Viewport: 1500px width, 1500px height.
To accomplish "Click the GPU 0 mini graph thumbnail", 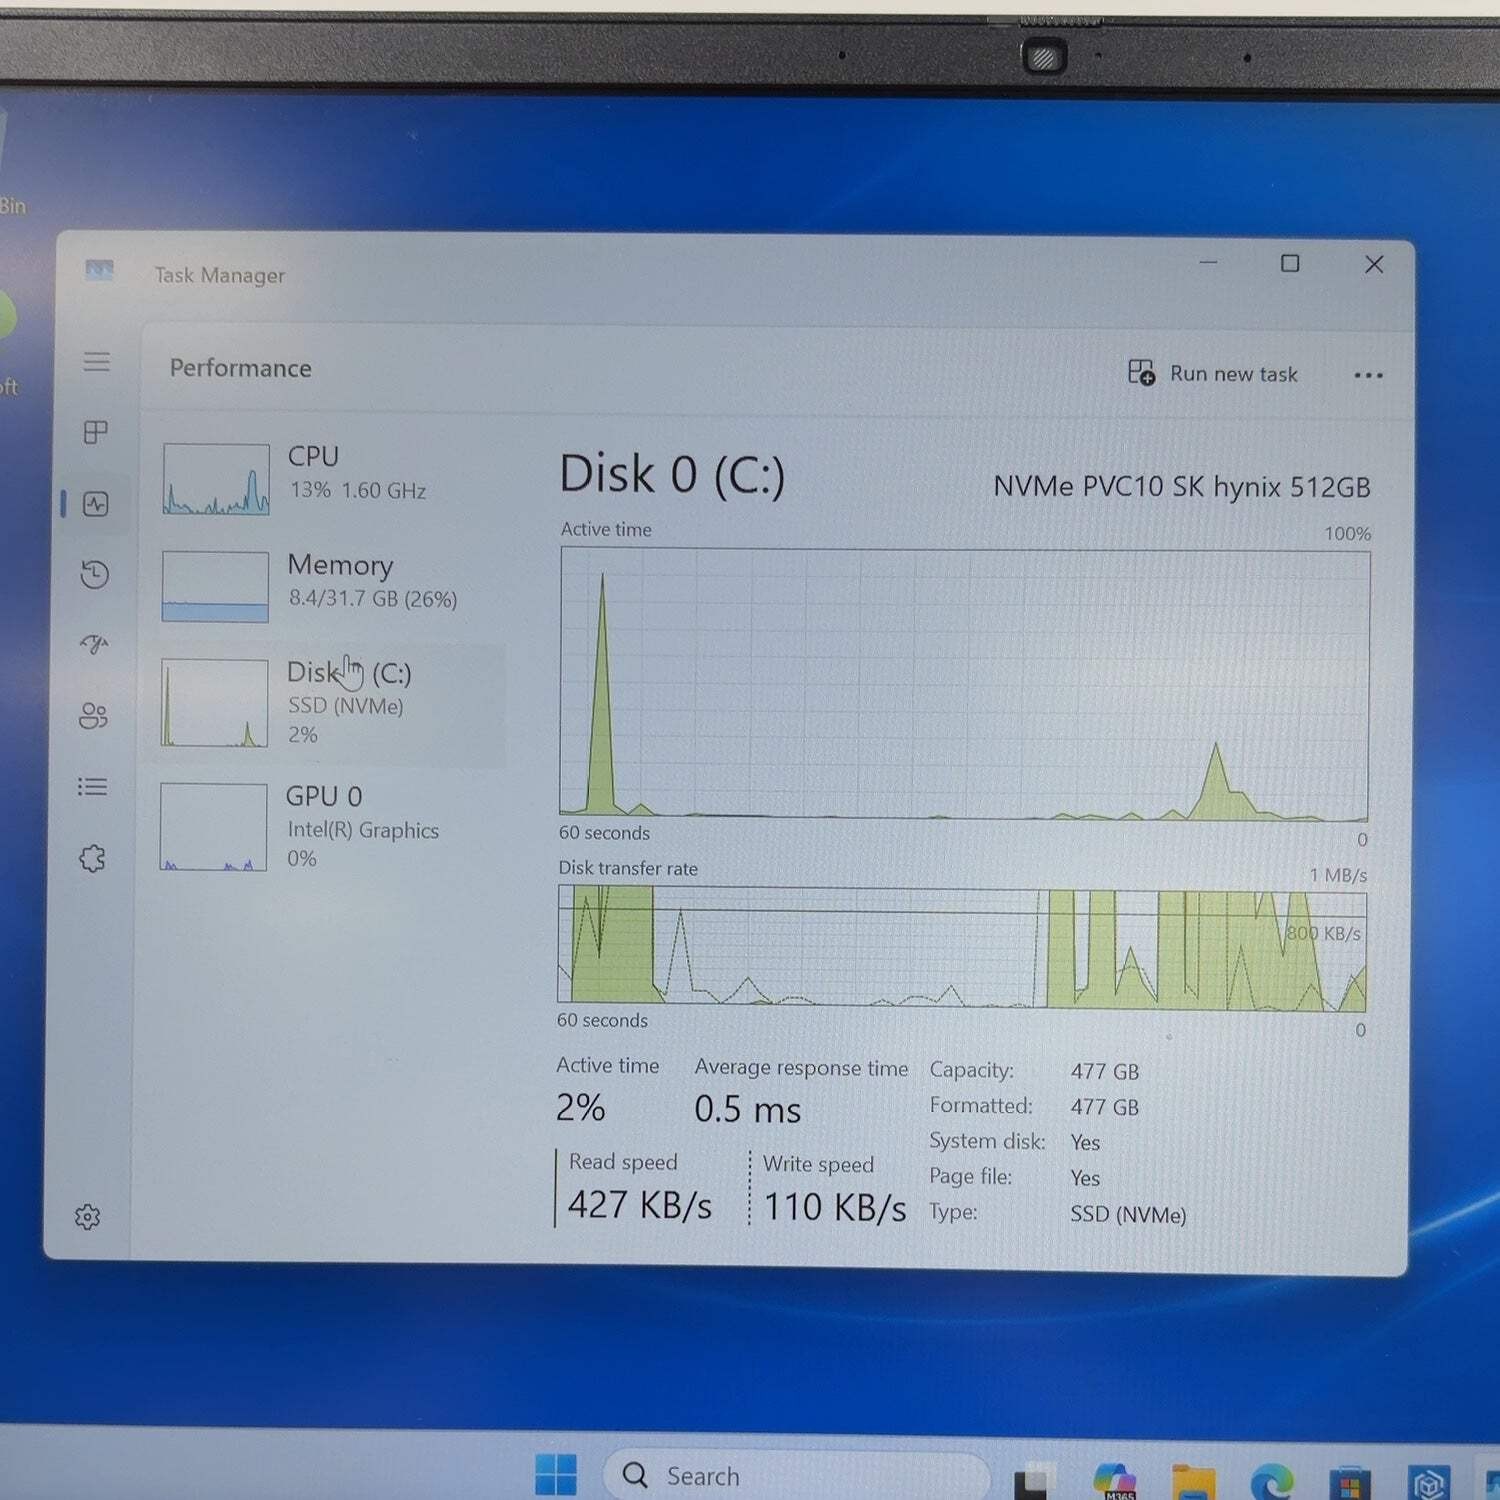I will pyautogui.click(x=213, y=827).
